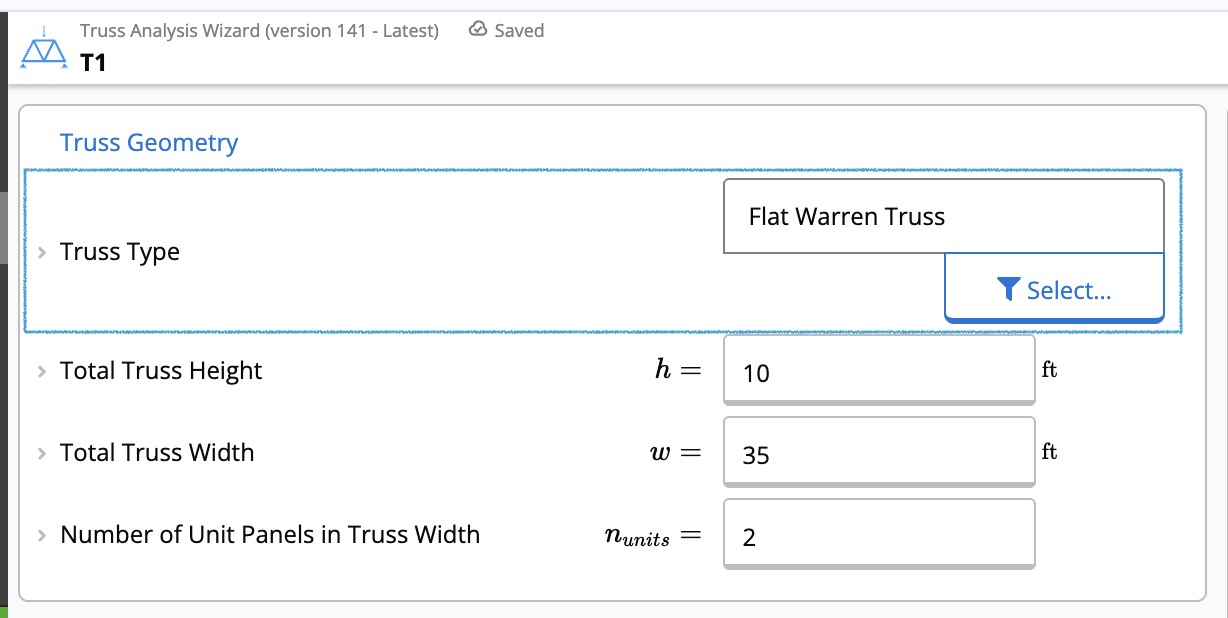Expand the Truss Type row chevron
The width and height of the screenshot is (1228, 618).
(41, 251)
